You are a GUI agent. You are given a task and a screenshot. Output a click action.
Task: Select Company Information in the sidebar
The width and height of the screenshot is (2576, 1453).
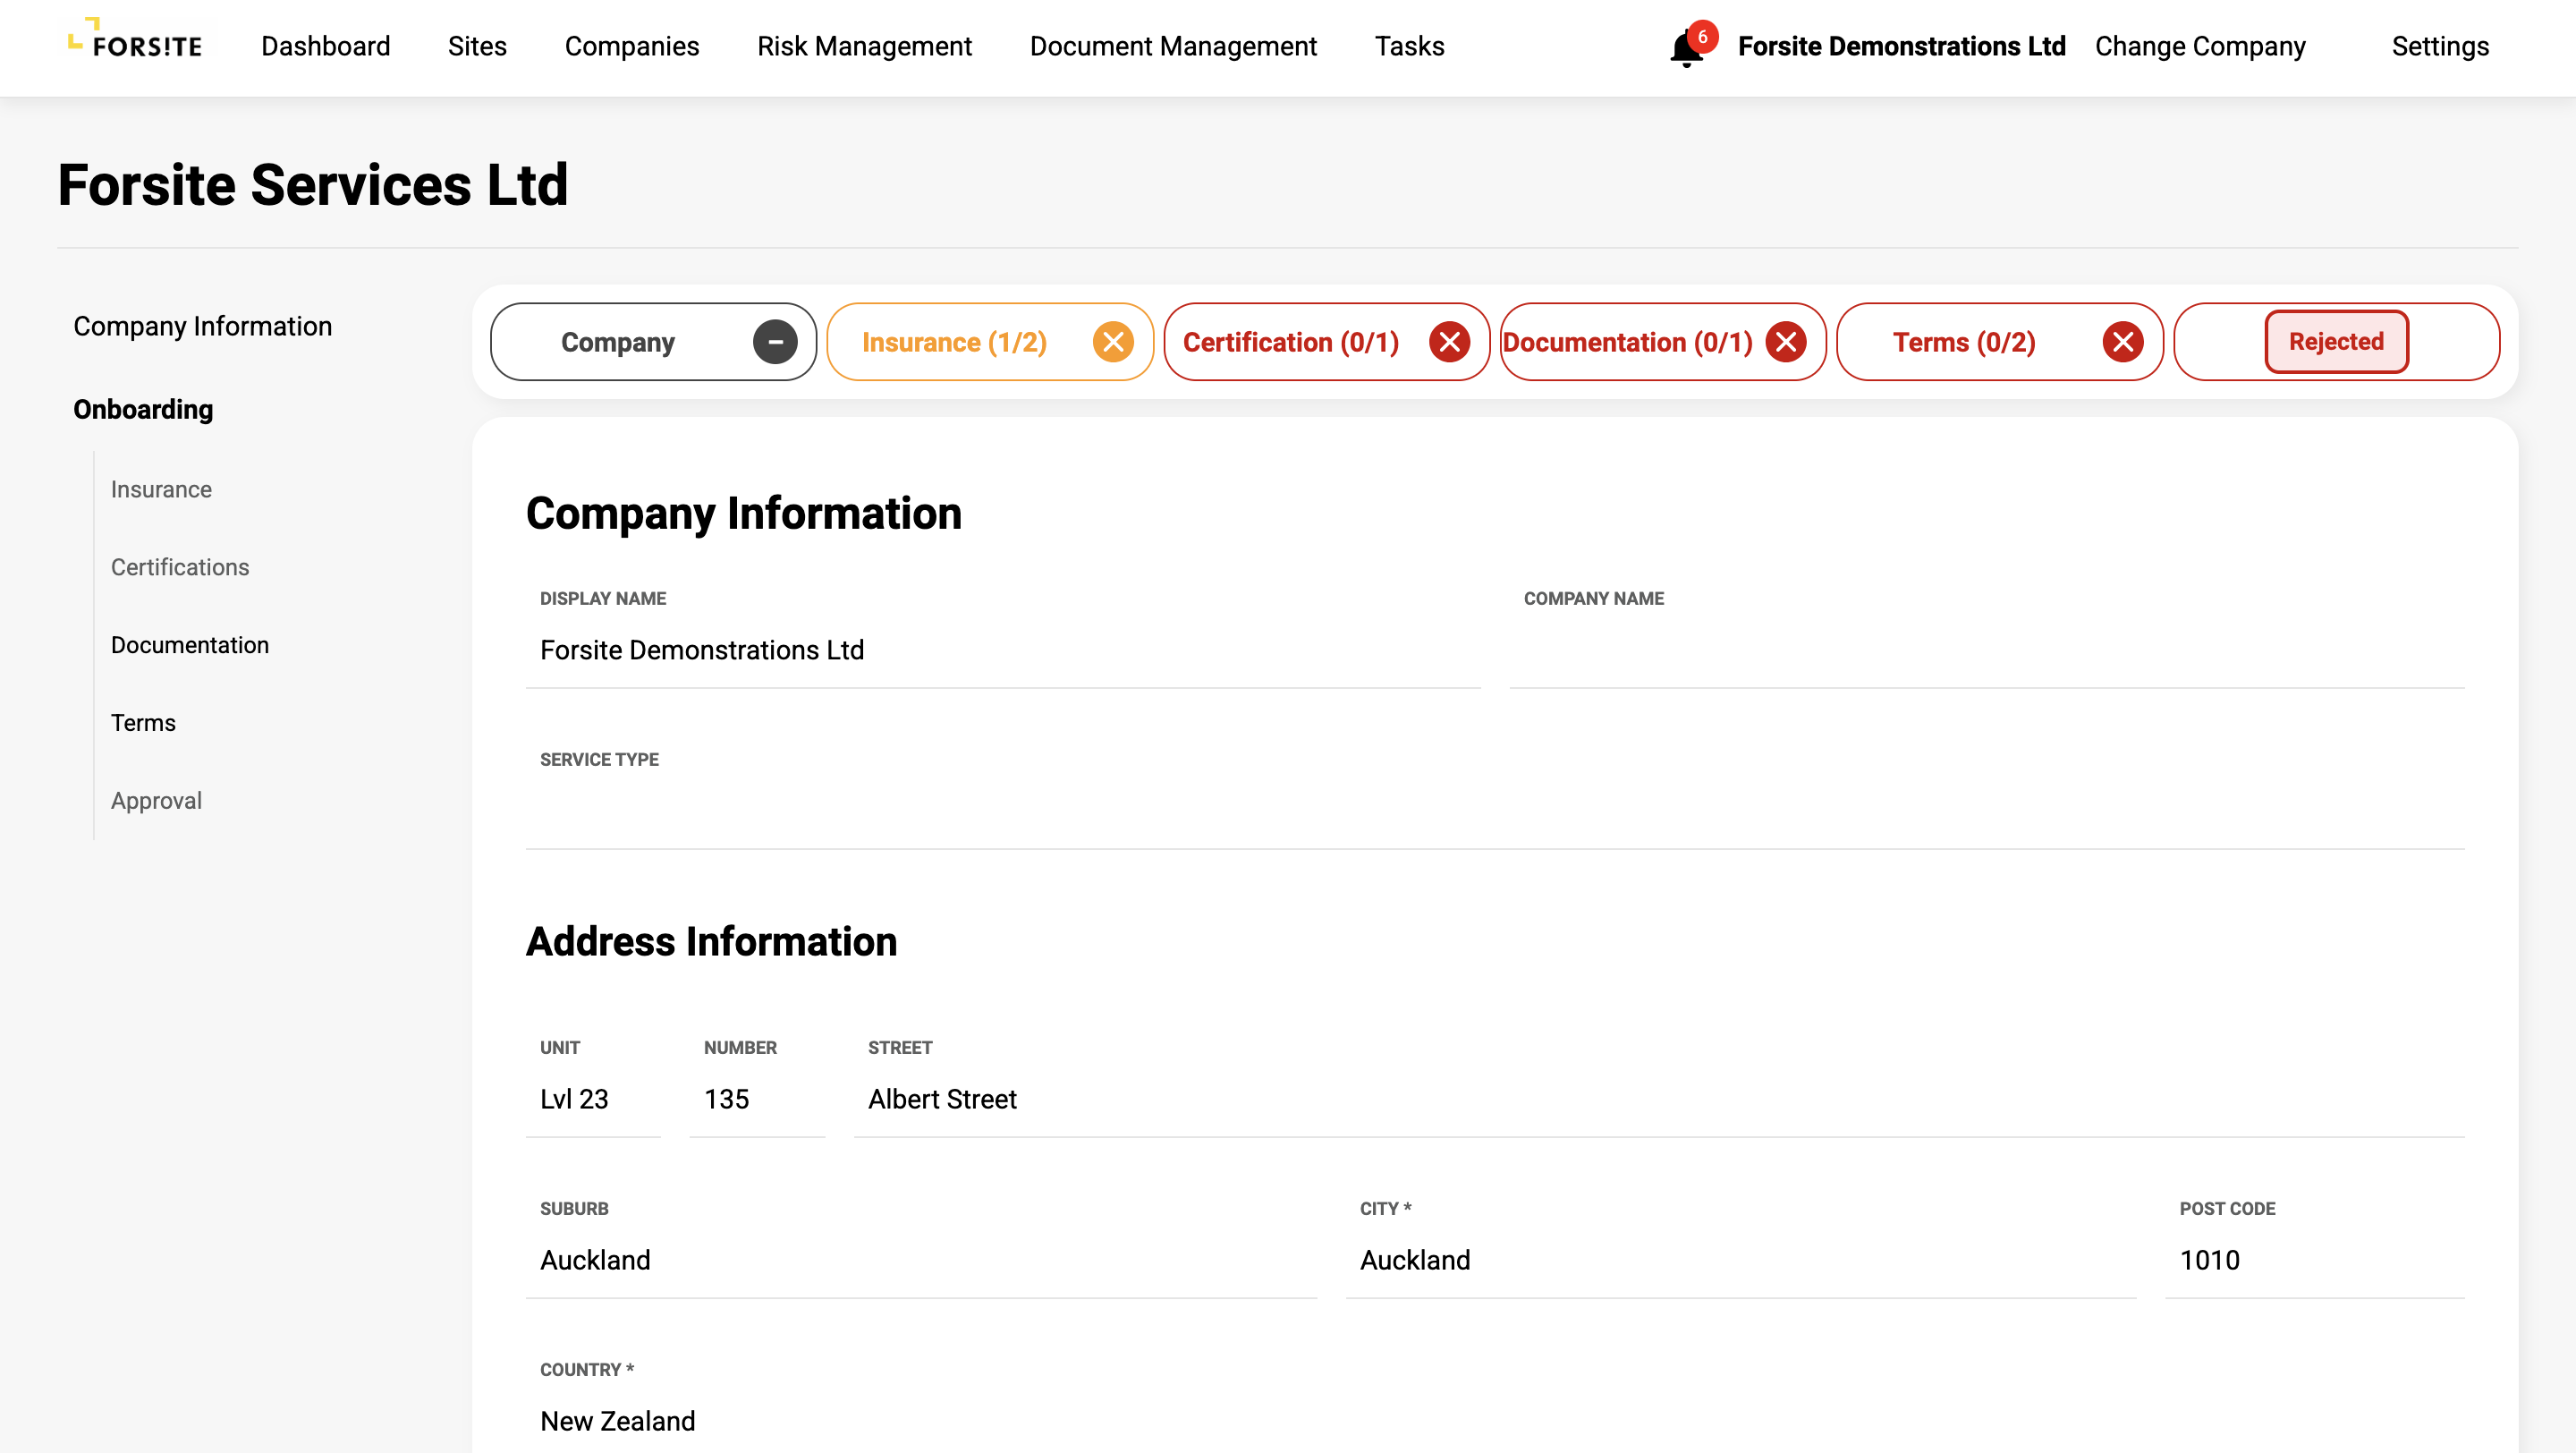click(x=202, y=326)
